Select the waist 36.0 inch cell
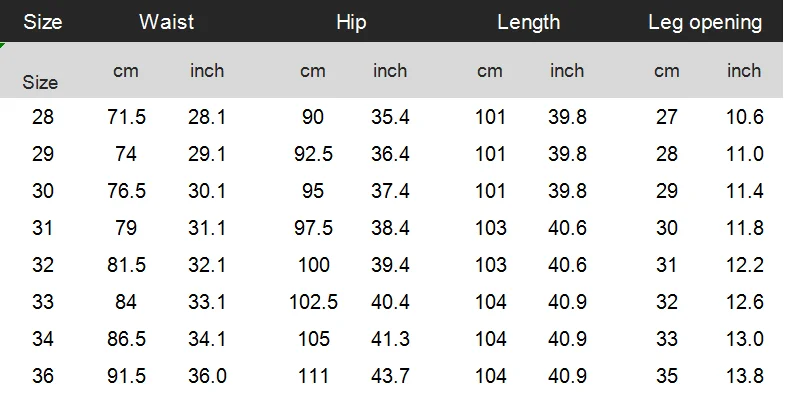 click(207, 376)
